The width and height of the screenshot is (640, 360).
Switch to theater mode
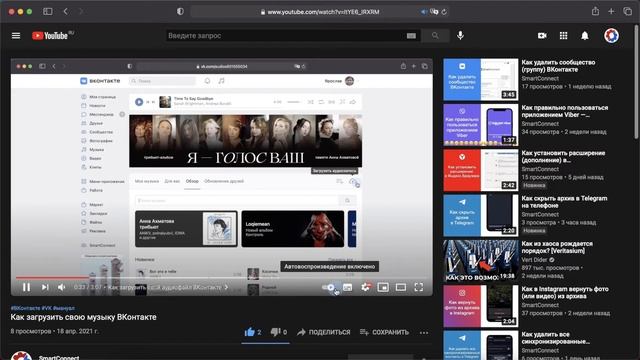coord(401,288)
